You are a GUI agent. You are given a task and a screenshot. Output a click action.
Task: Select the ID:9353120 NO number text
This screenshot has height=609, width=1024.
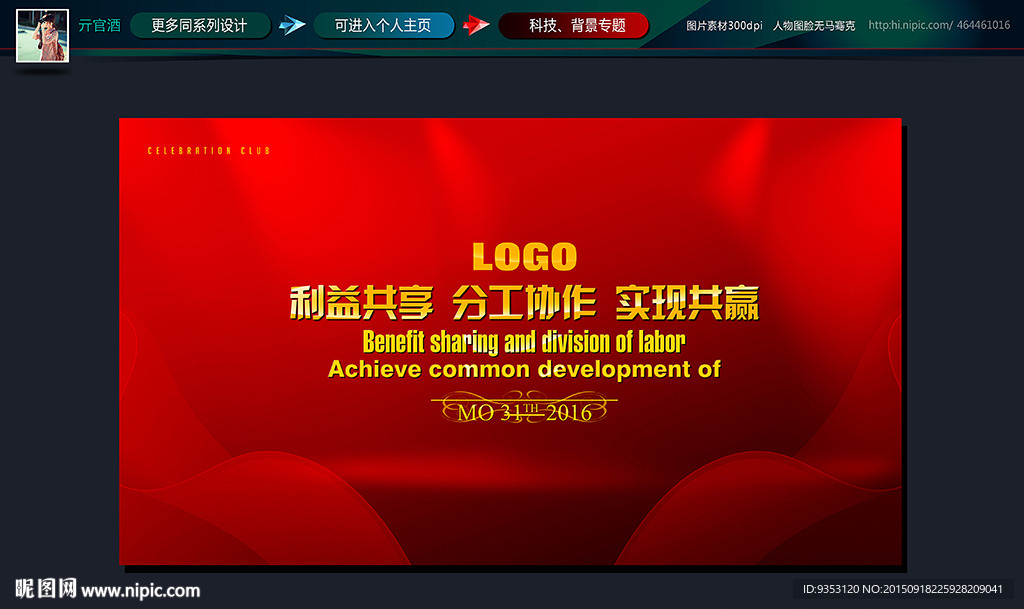tap(903, 589)
